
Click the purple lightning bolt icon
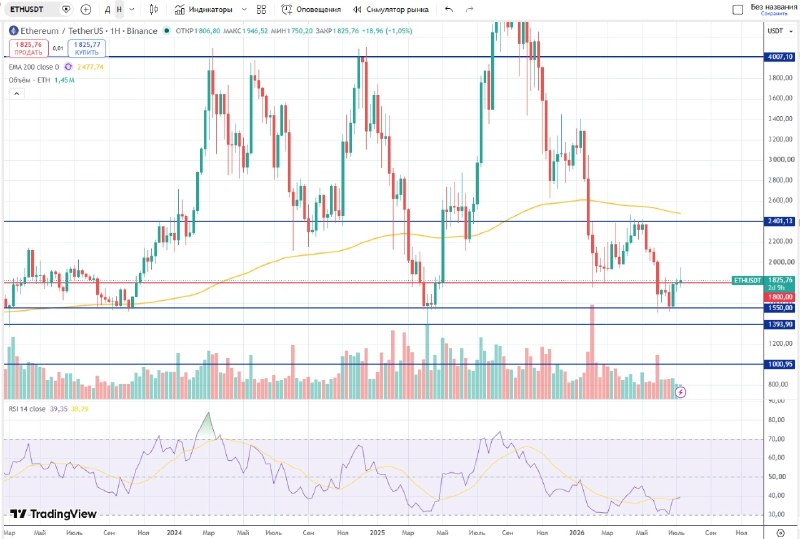coord(680,392)
